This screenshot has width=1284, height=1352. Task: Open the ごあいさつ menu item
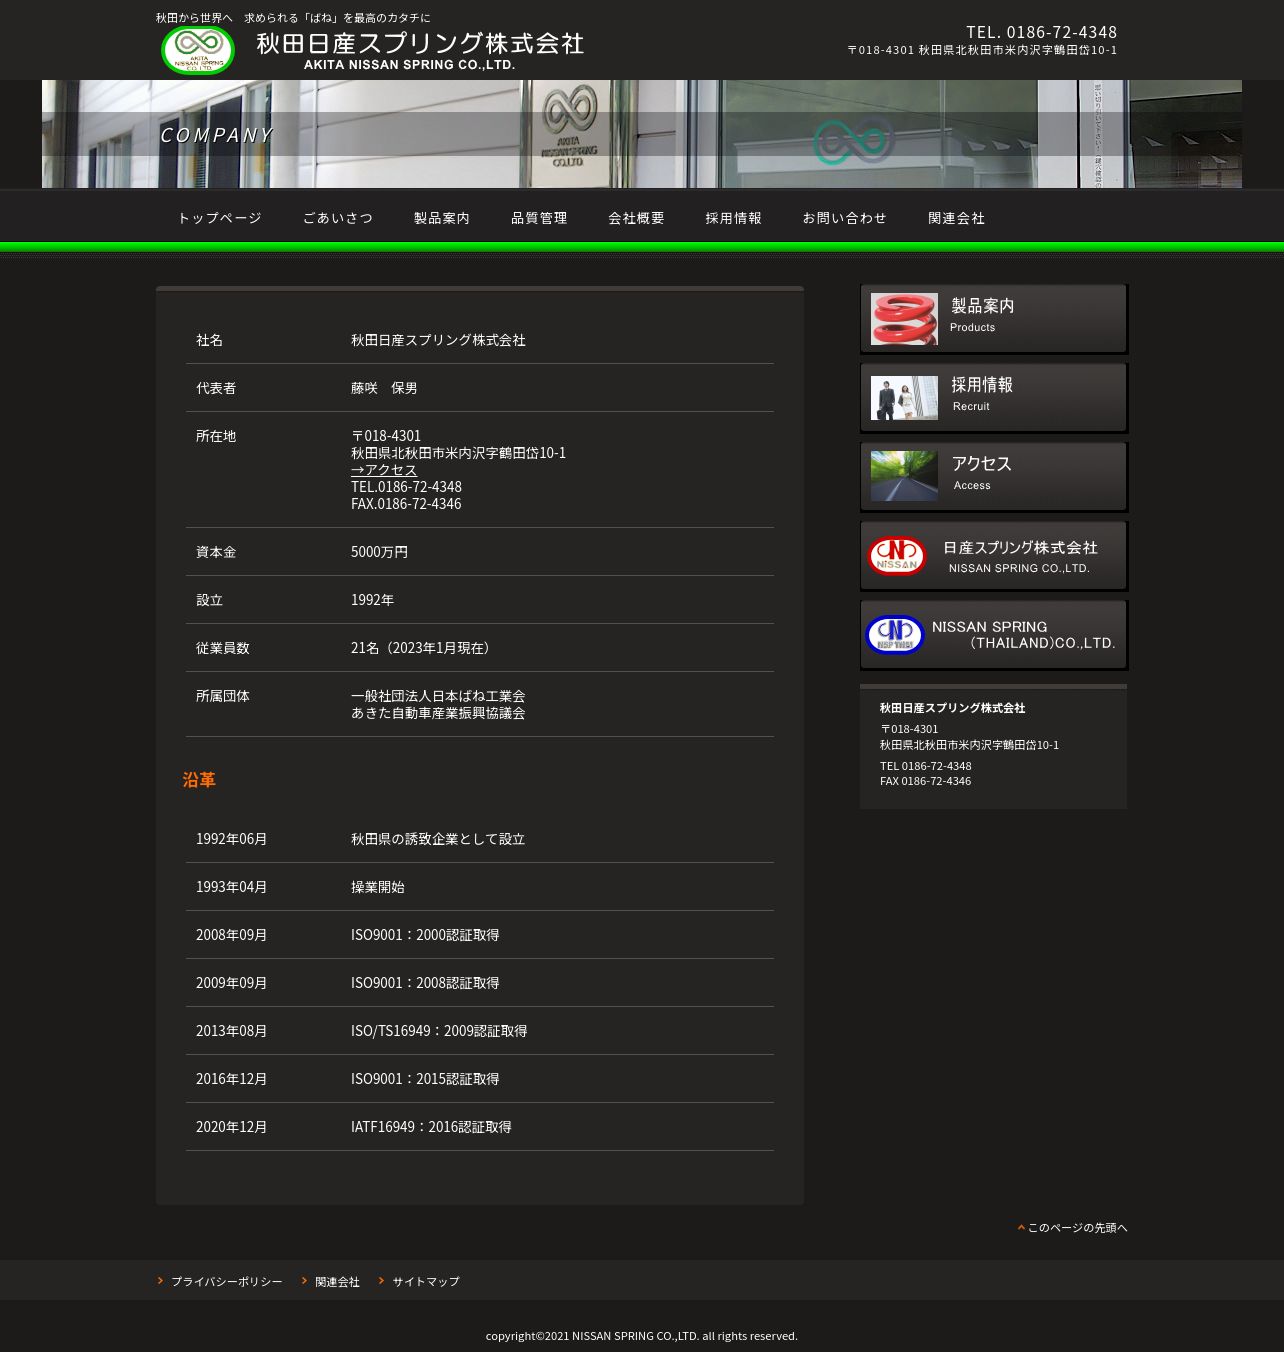tap(338, 218)
